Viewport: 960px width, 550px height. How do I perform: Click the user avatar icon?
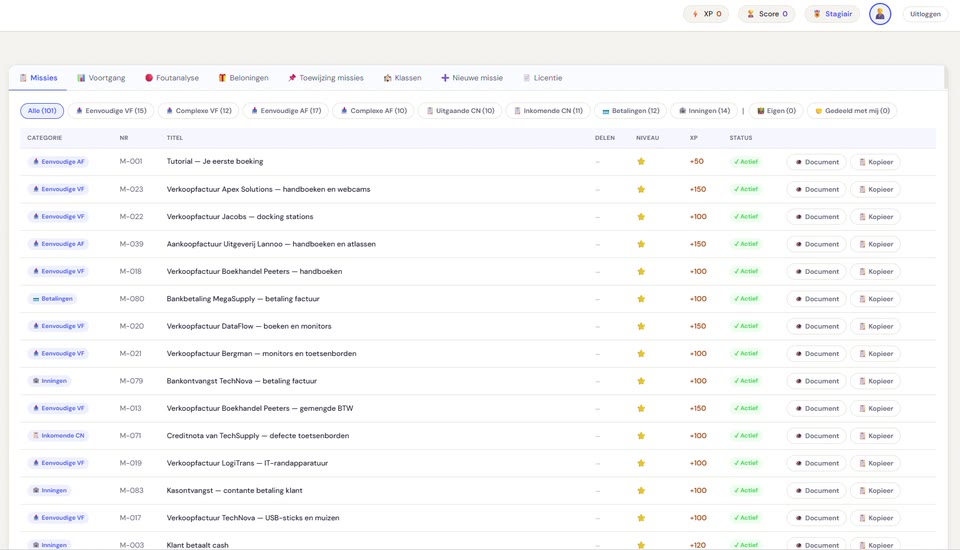coord(880,14)
